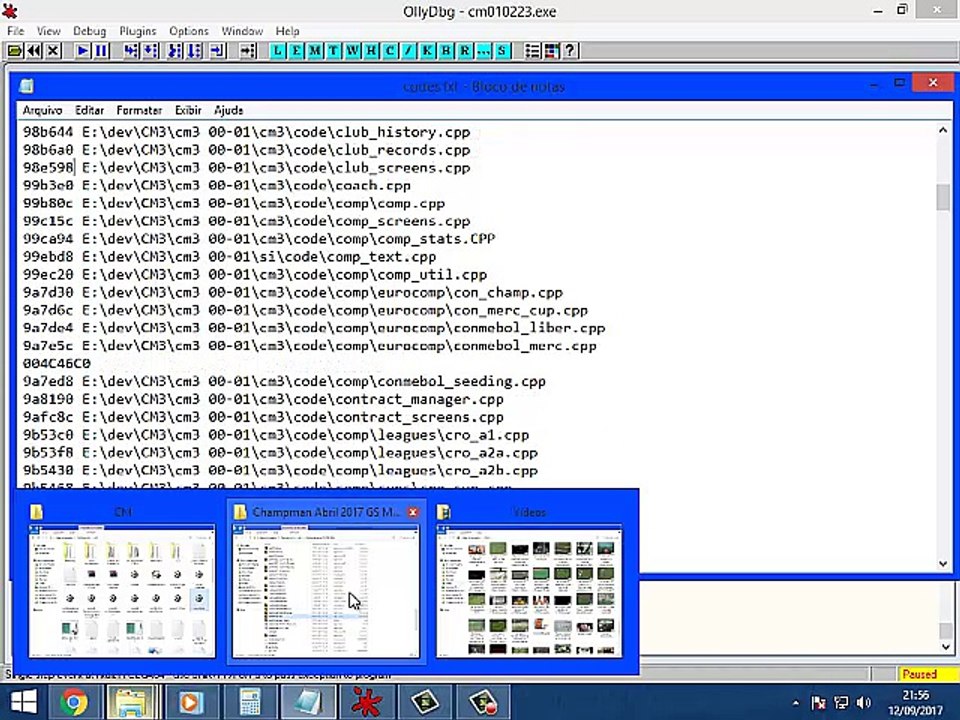Image resolution: width=960 pixels, height=720 pixels.
Task: Open Notepad Arquivo menu
Action: [x=42, y=110]
